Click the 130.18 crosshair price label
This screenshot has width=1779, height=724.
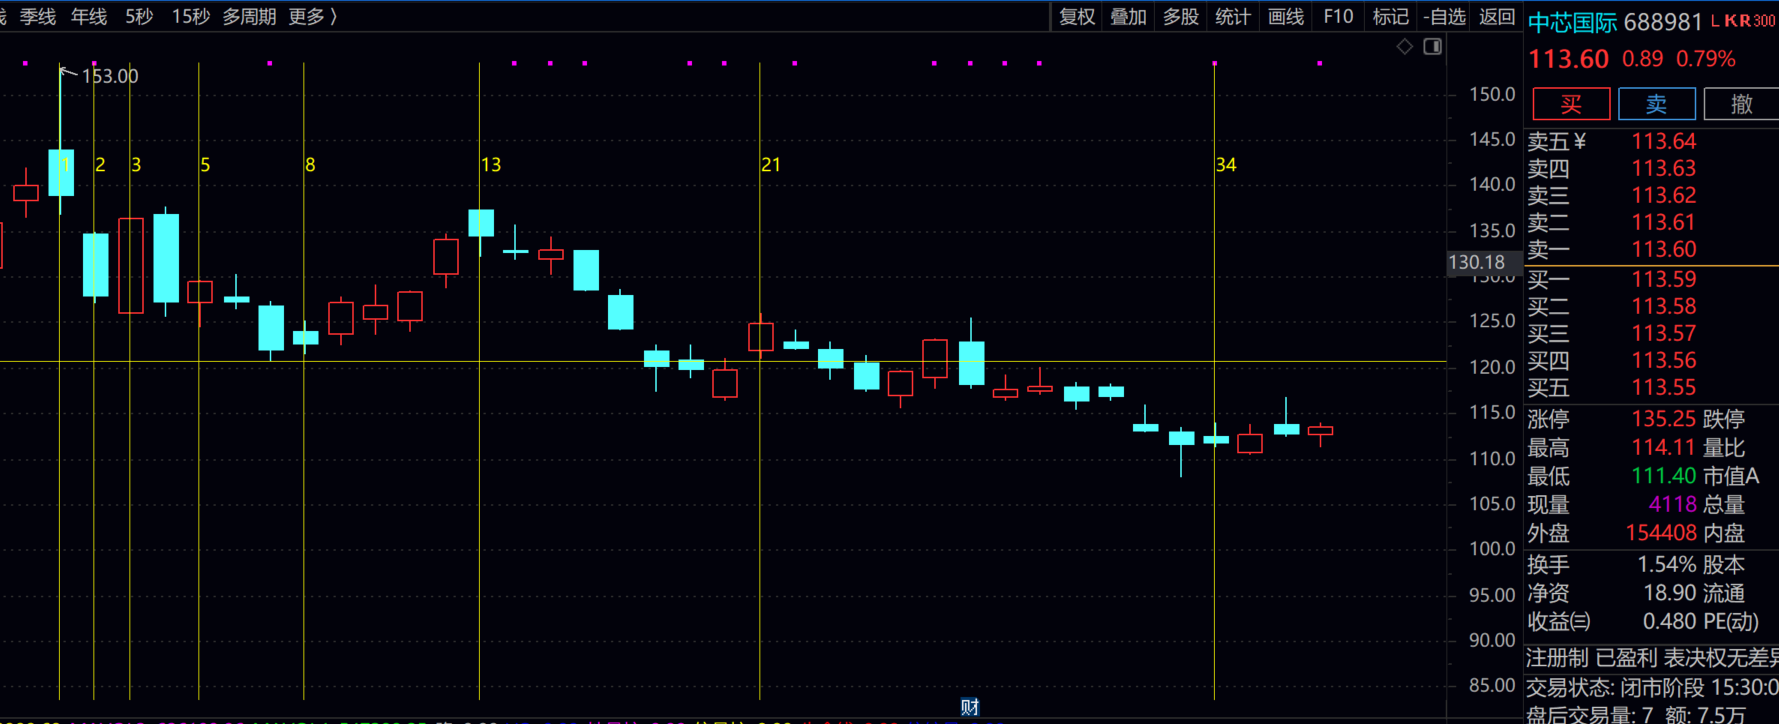coord(1476,262)
